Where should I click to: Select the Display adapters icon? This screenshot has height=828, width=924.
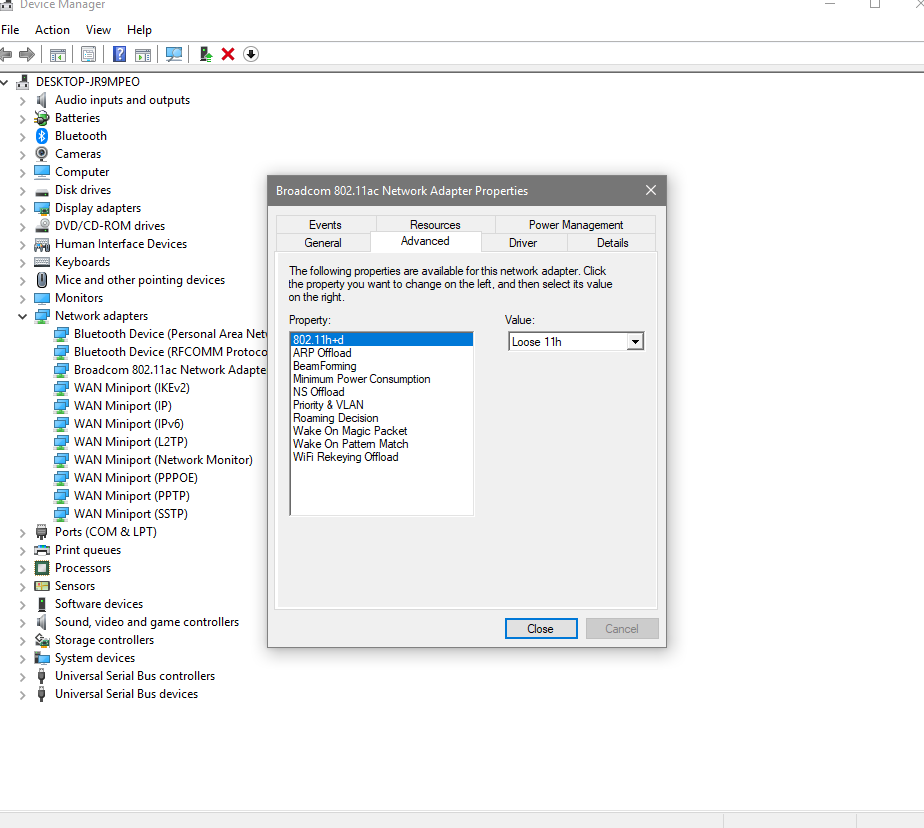point(42,208)
